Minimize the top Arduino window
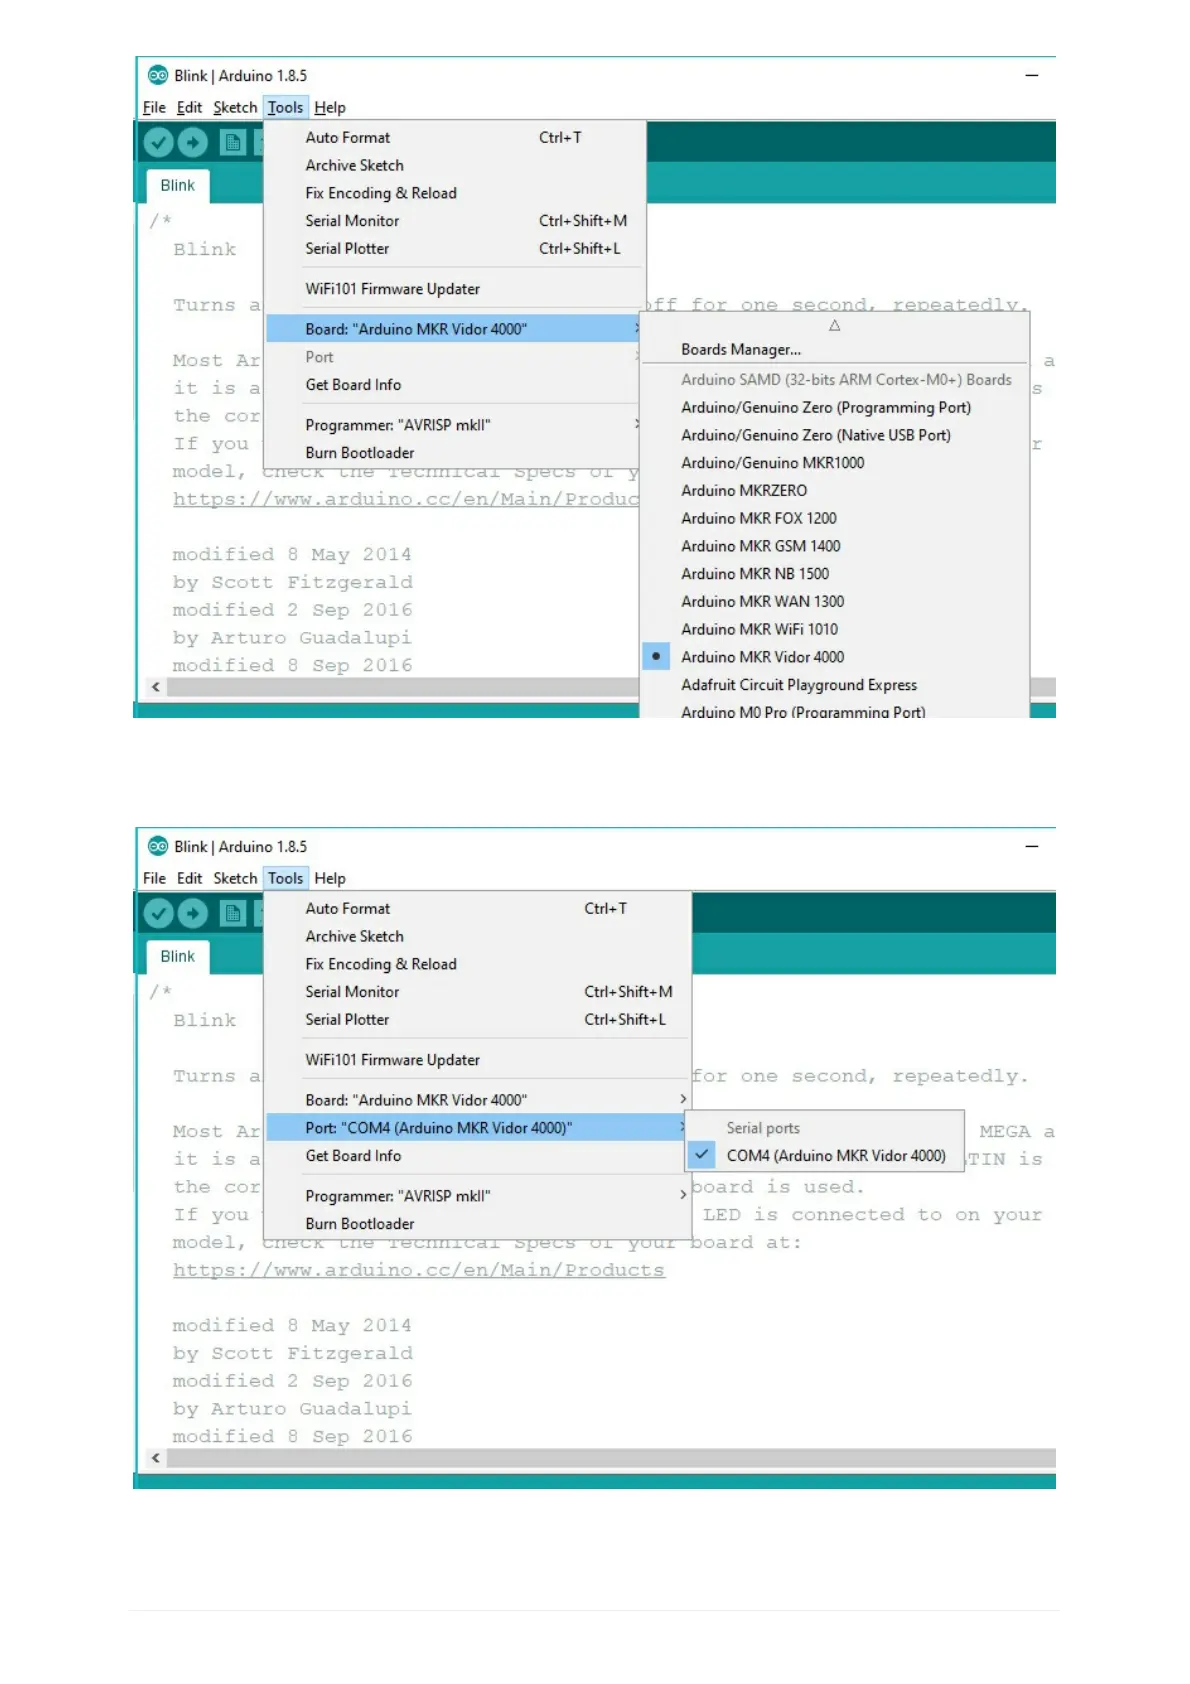This screenshot has width=1190, height=1684. pos(1032,75)
